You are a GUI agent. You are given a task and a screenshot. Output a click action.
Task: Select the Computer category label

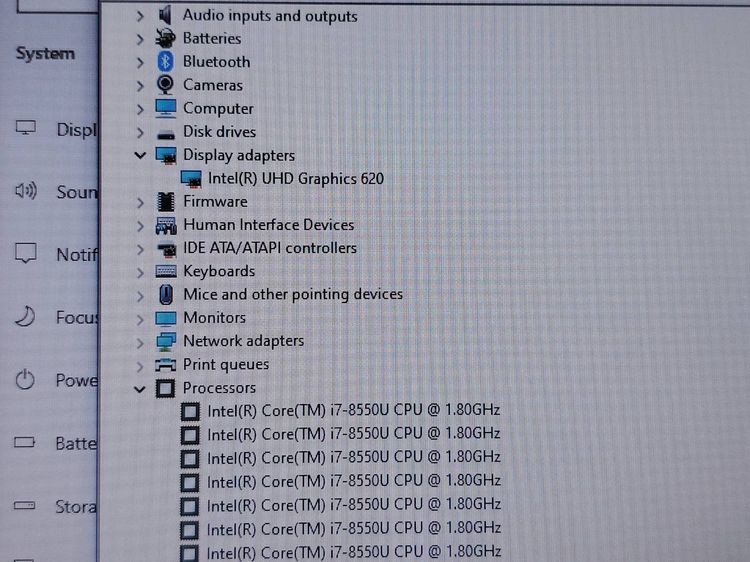pos(218,109)
